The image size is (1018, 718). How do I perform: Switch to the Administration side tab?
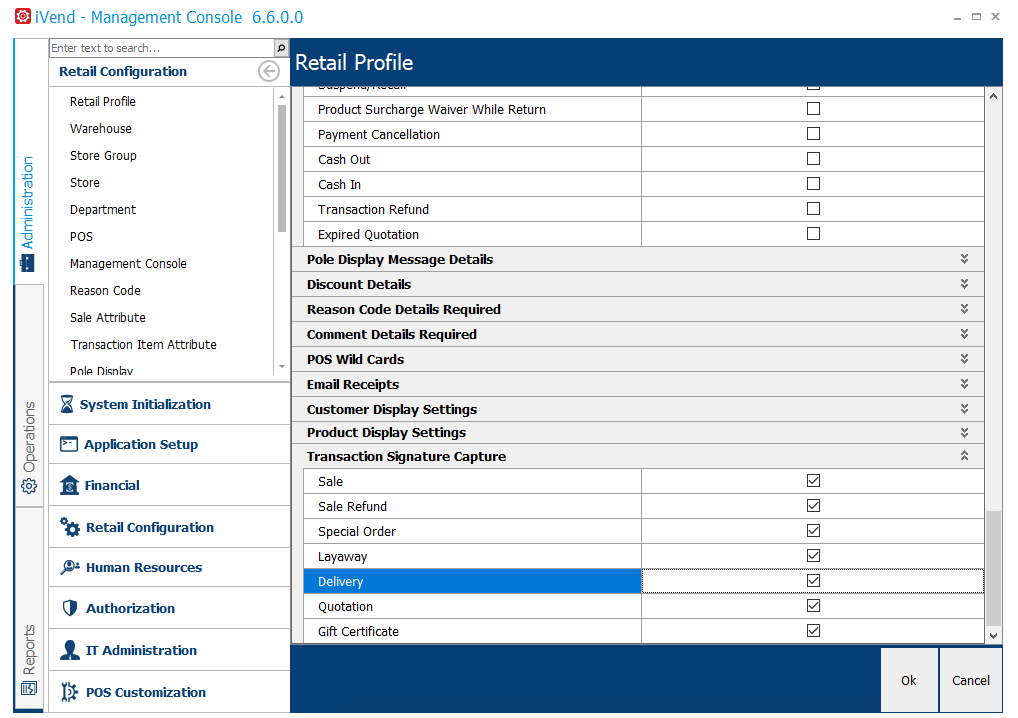pos(28,161)
